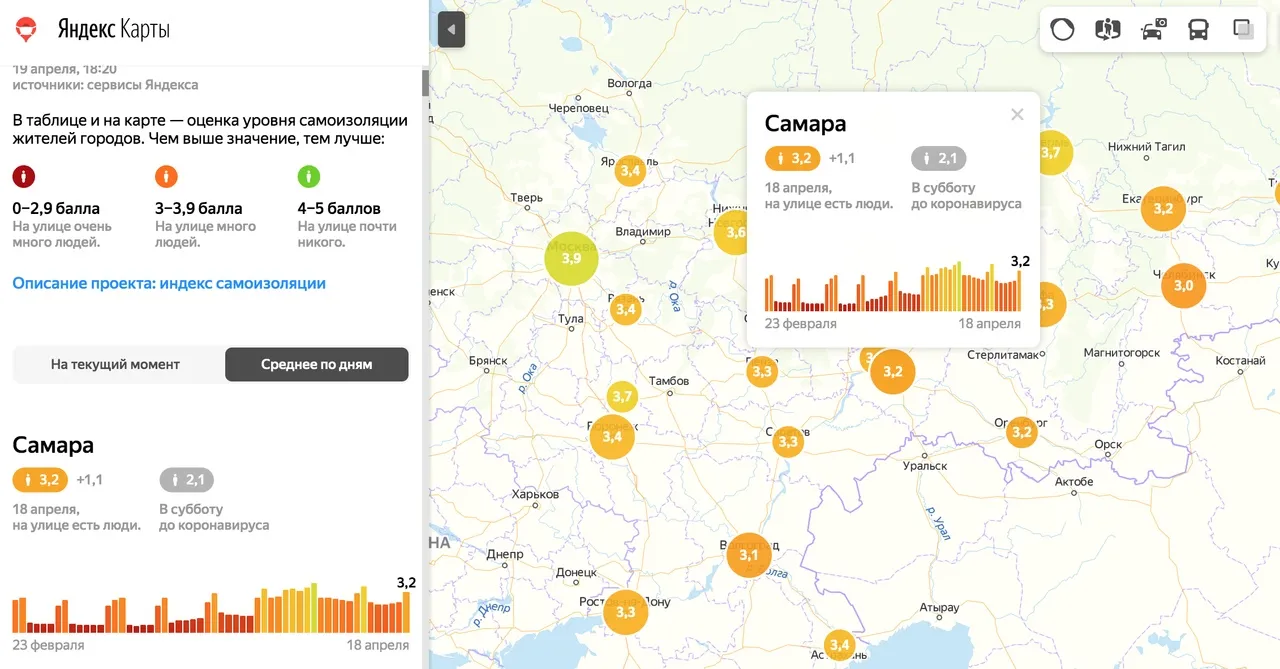Click the Волгоград 3,1 map marker
Viewport: 1280px width, 669px height.
749,555
